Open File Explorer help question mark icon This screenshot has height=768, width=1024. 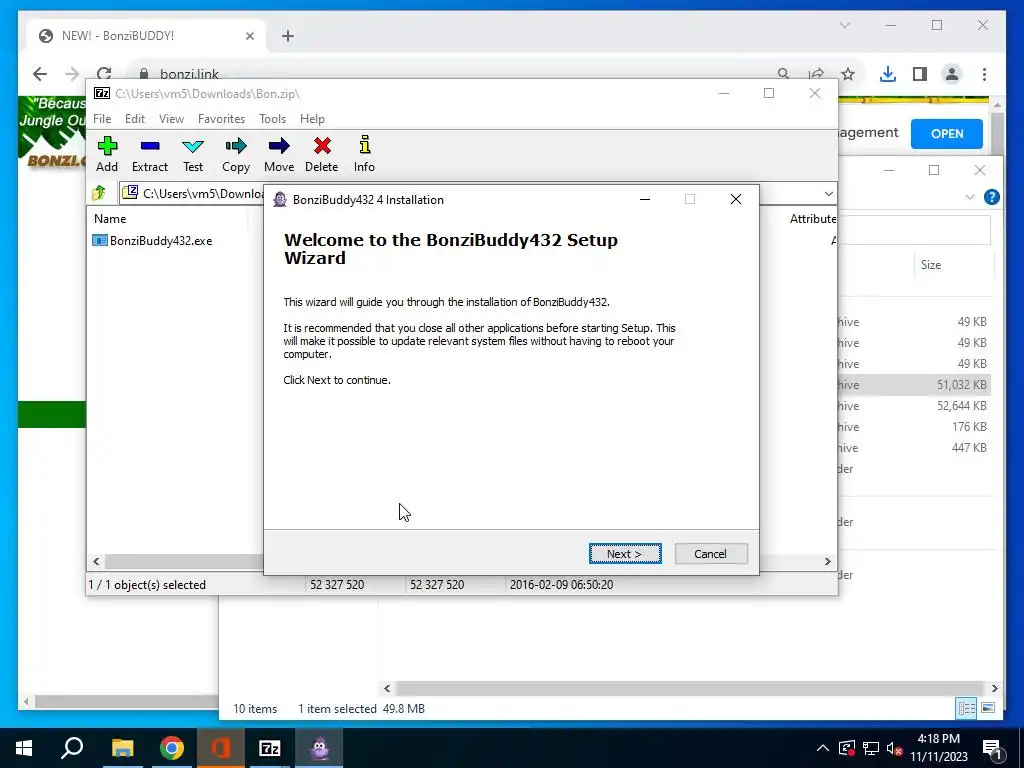(x=991, y=197)
